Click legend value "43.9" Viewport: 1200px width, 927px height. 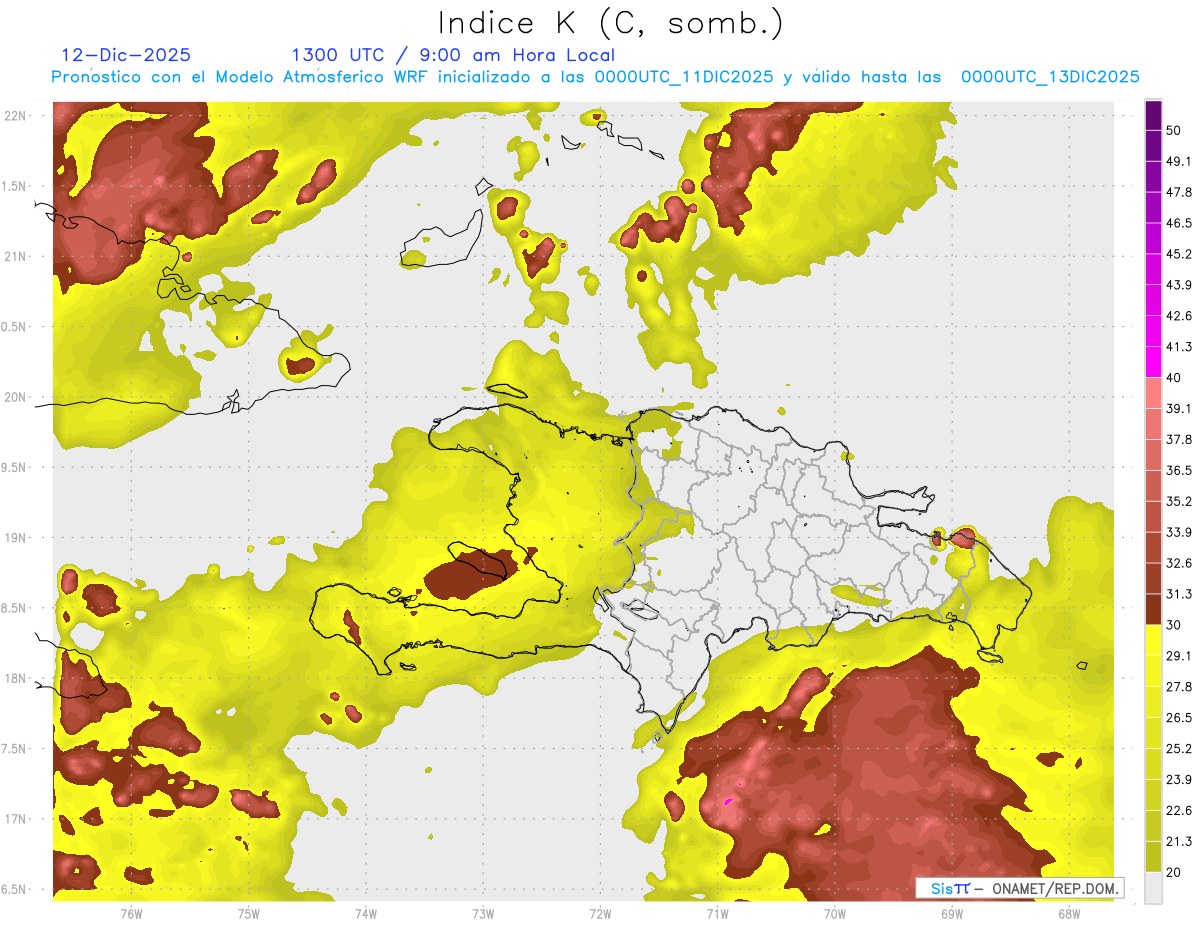tap(1180, 285)
